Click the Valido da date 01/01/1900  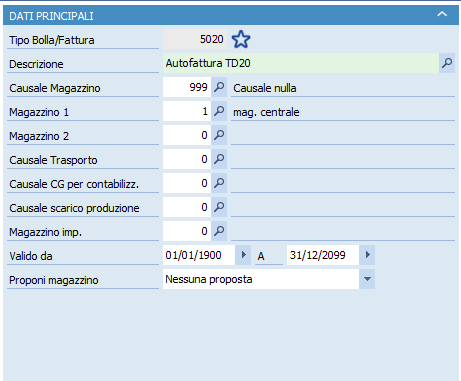[x=199, y=255]
